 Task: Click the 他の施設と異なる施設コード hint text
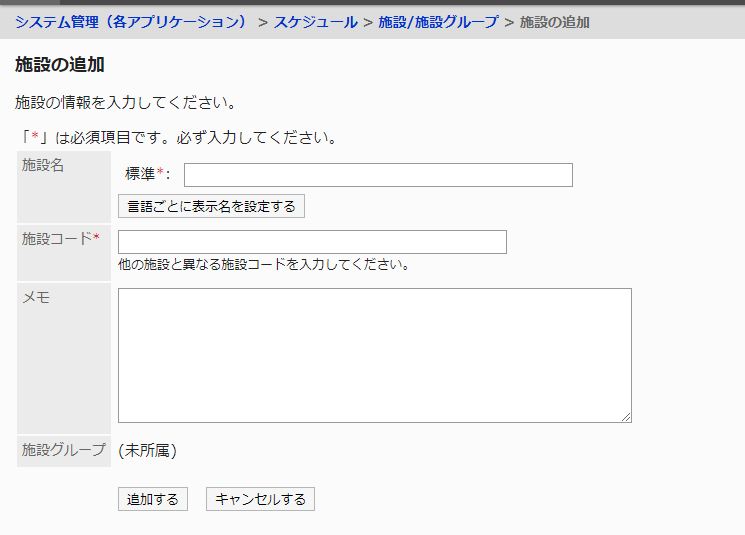coord(264,265)
